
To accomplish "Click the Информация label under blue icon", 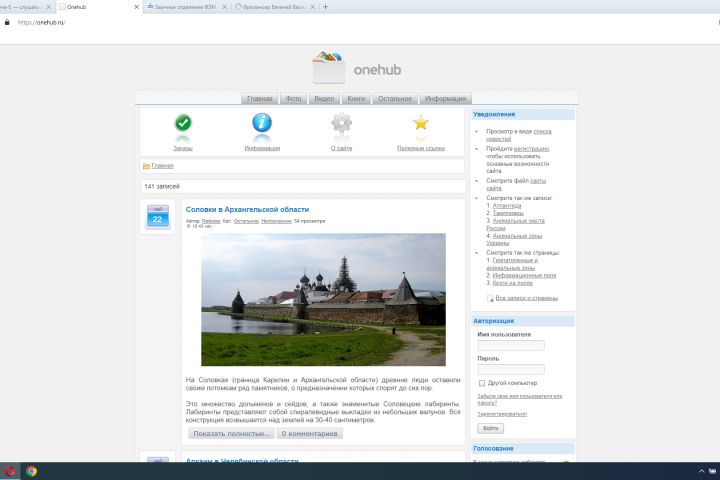I will [x=262, y=148].
